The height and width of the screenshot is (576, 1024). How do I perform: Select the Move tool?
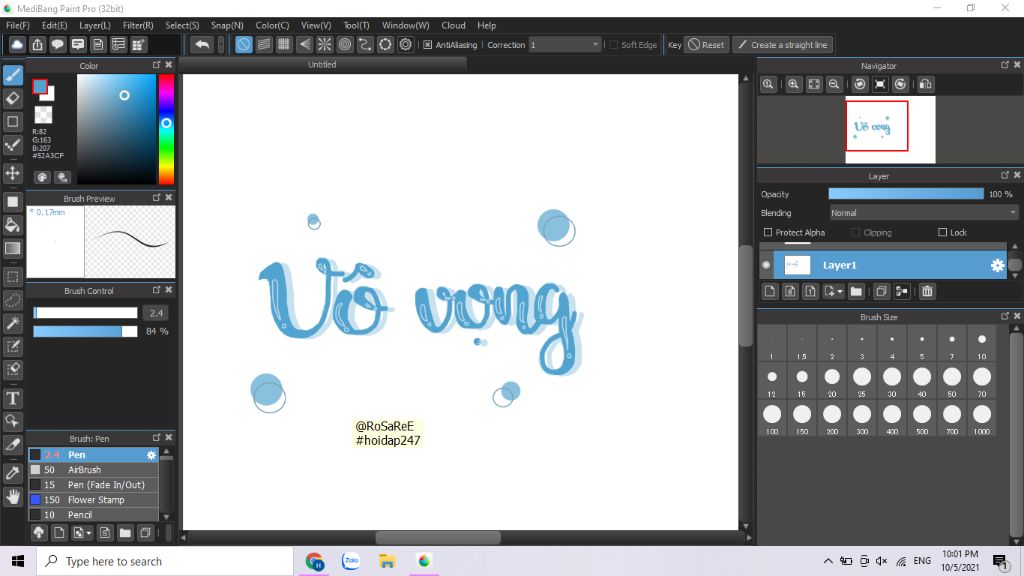(x=12, y=173)
